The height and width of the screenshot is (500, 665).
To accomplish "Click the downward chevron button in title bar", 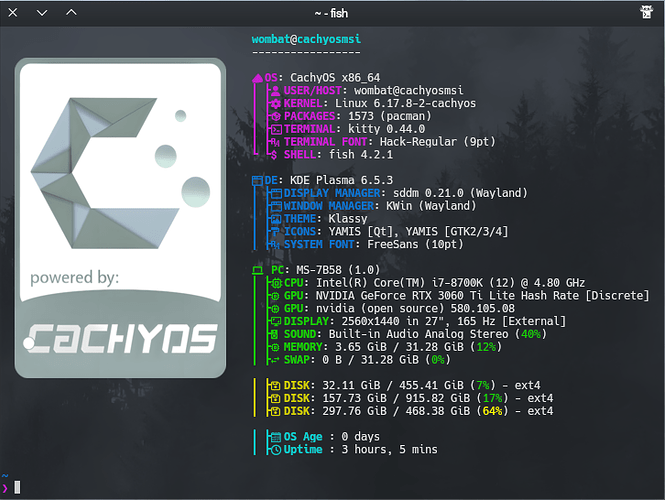I will pyautogui.click(x=42, y=13).
